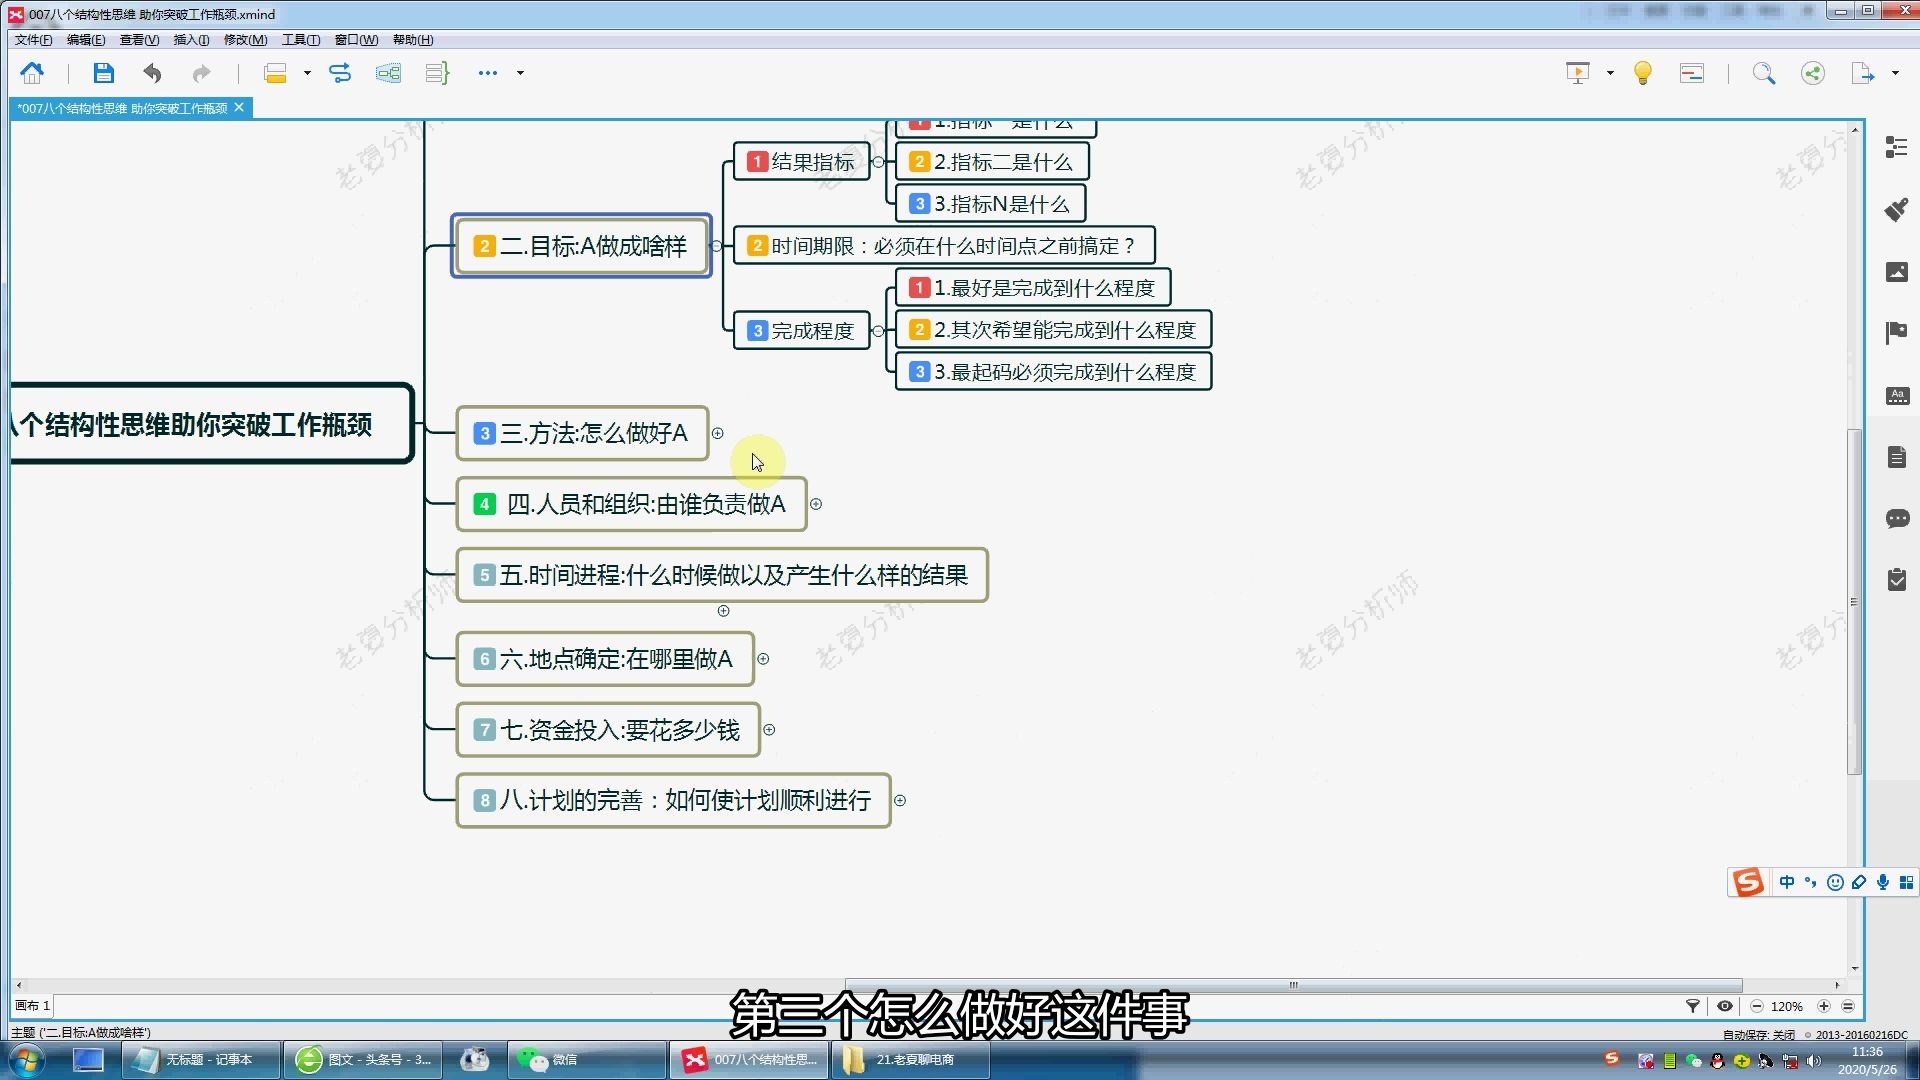Open presentation mode dropdown arrow

click(x=1610, y=73)
